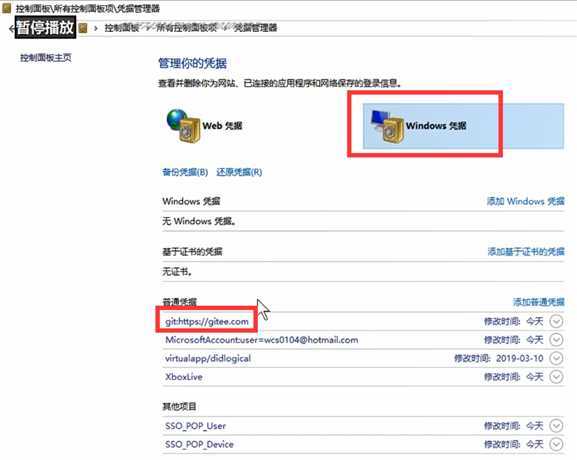Click the Windows 凭据 label text
The width and height of the screenshot is (577, 460).
(x=436, y=125)
